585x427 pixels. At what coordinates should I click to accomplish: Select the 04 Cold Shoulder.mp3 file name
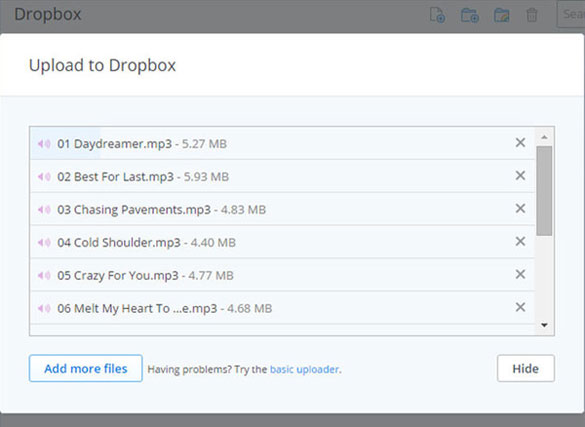click(119, 242)
